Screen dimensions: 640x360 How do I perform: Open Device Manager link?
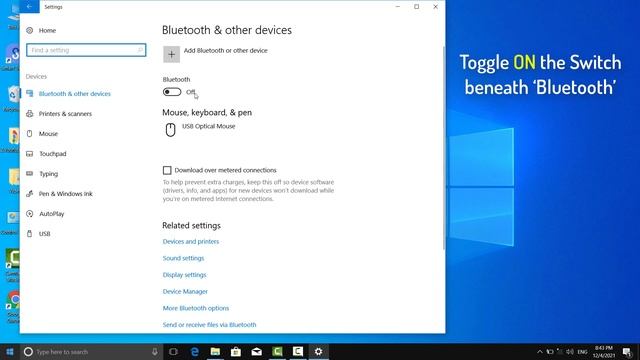click(185, 291)
